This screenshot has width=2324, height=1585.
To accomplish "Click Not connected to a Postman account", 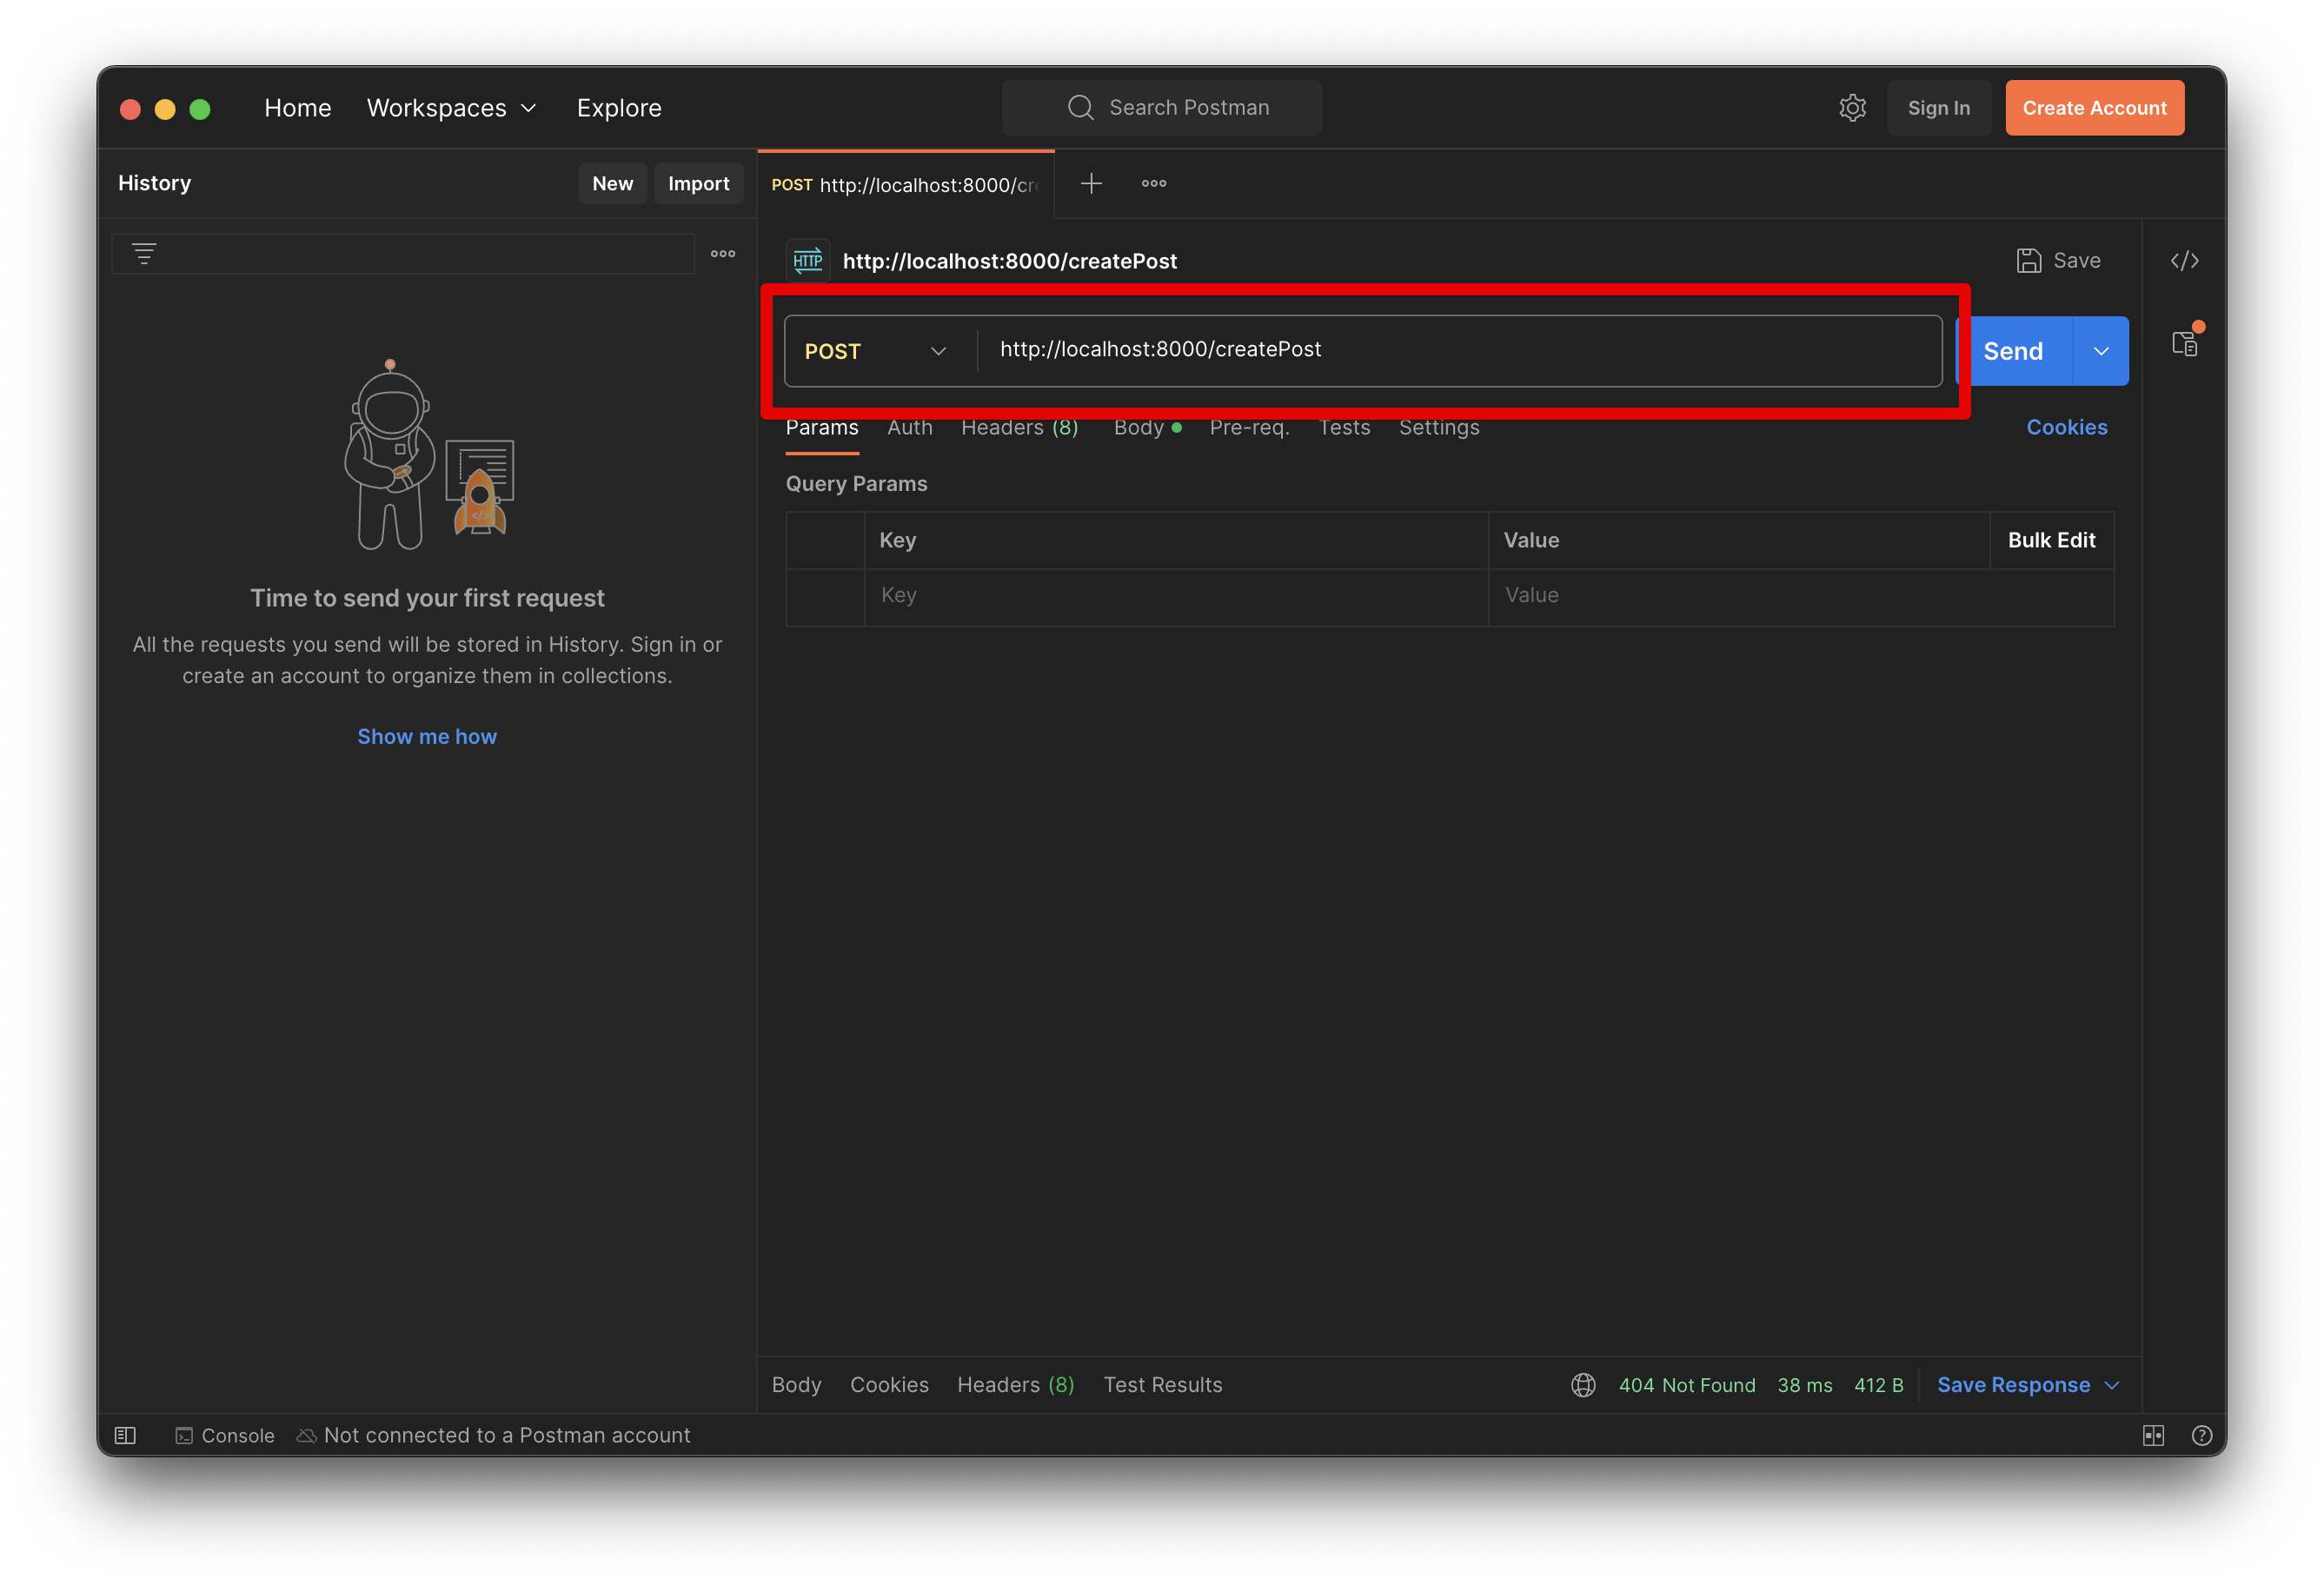I will click(494, 1436).
